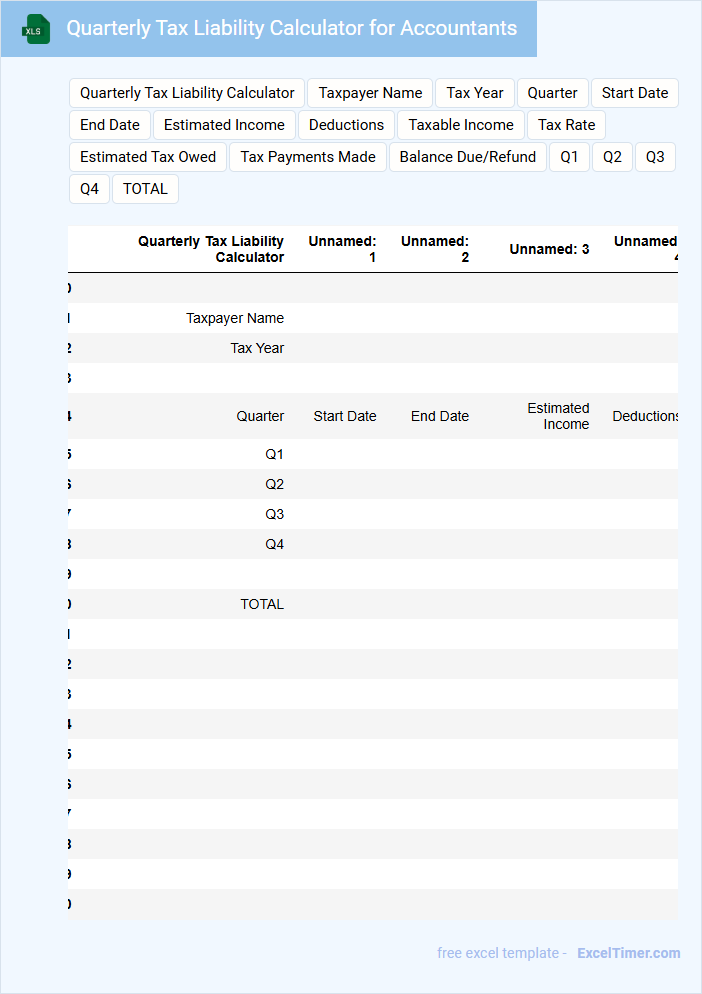The width and height of the screenshot is (702, 994).
Task: Select the 'Deductions' tag button
Action: [346, 125]
